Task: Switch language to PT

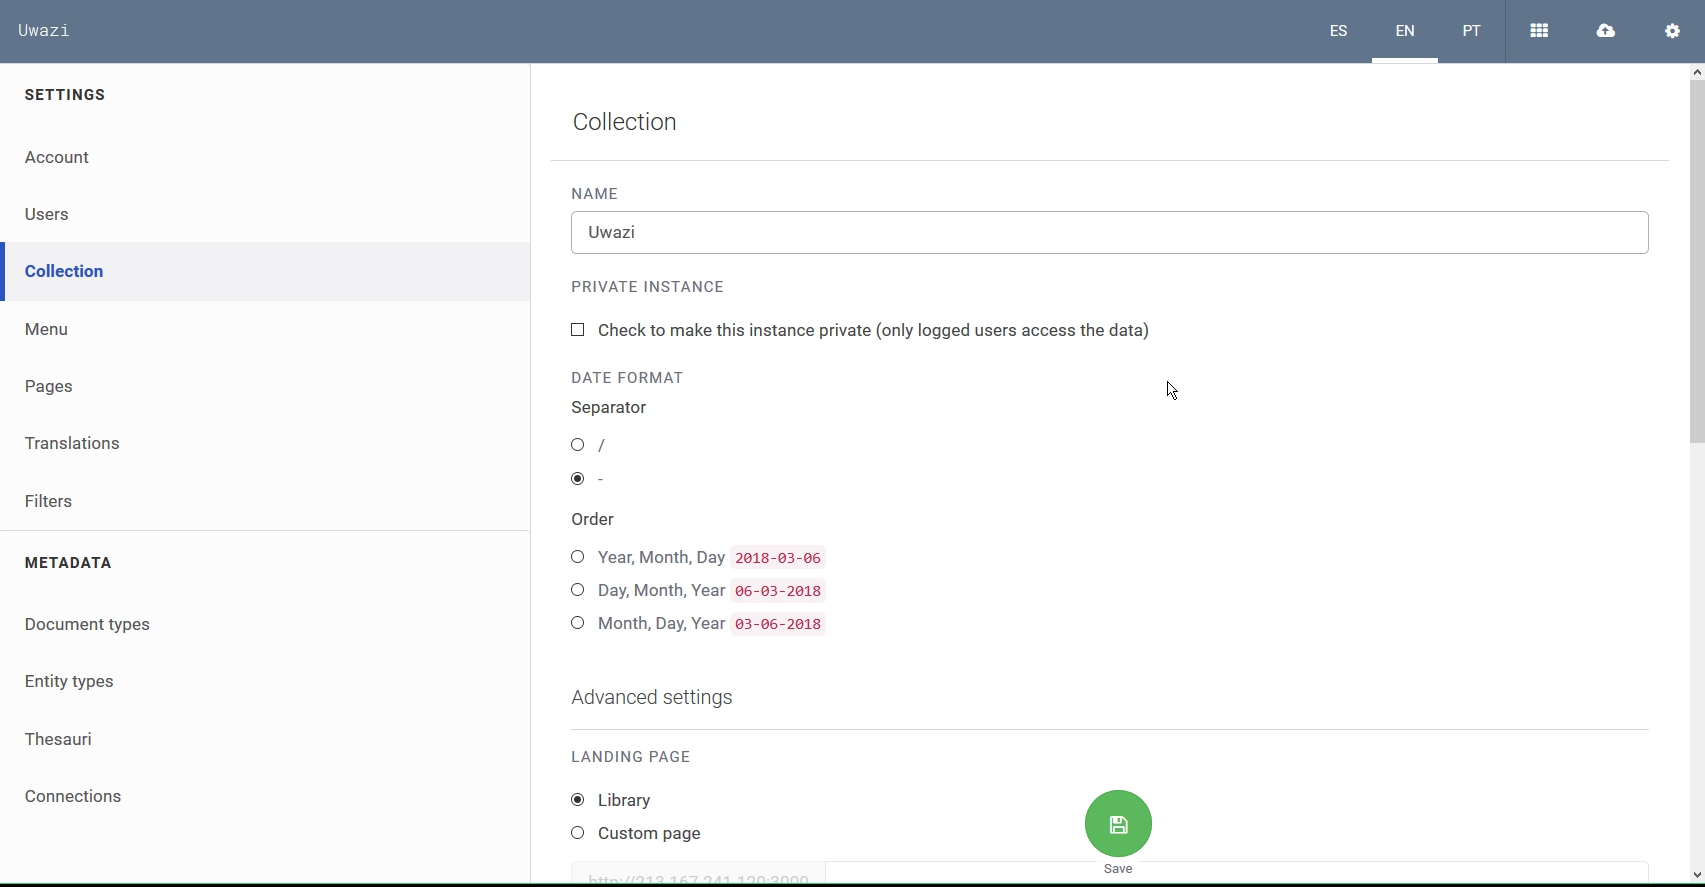Action: pyautogui.click(x=1471, y=31)
